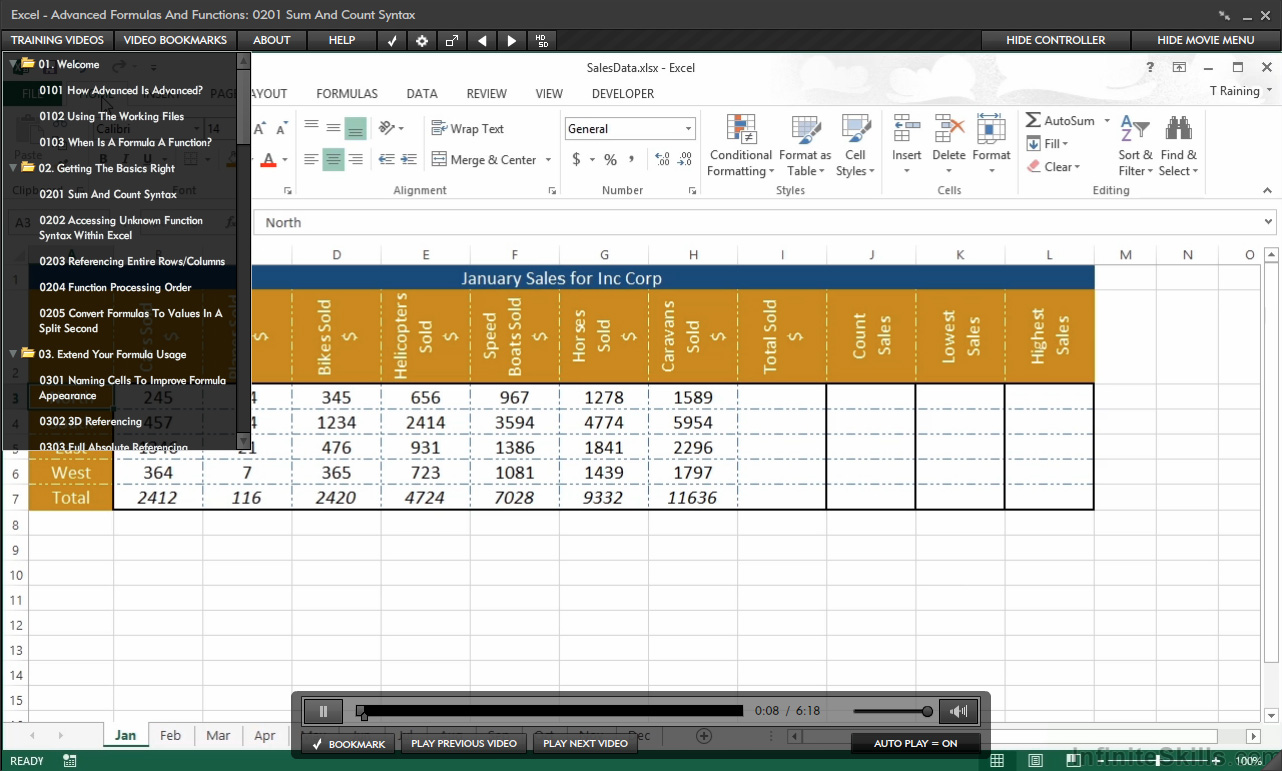Open font color dropdown arrow
This screenshot has width=1282, height=771.
(x=284, y=160)
